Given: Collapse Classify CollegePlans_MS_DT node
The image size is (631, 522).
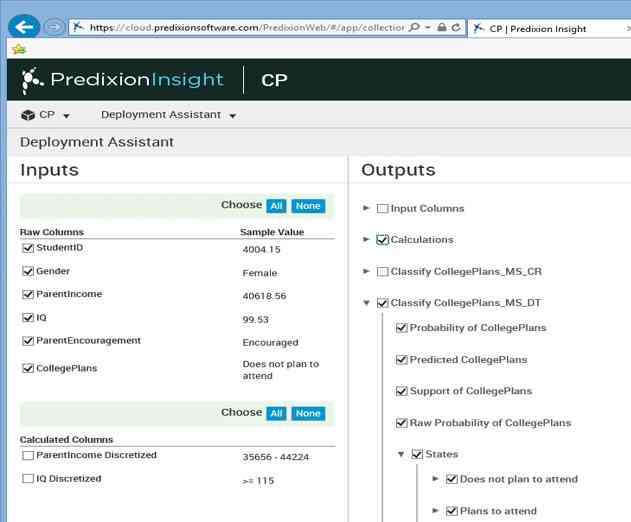Looking at the screenshot, I should [x=366, y=303].
